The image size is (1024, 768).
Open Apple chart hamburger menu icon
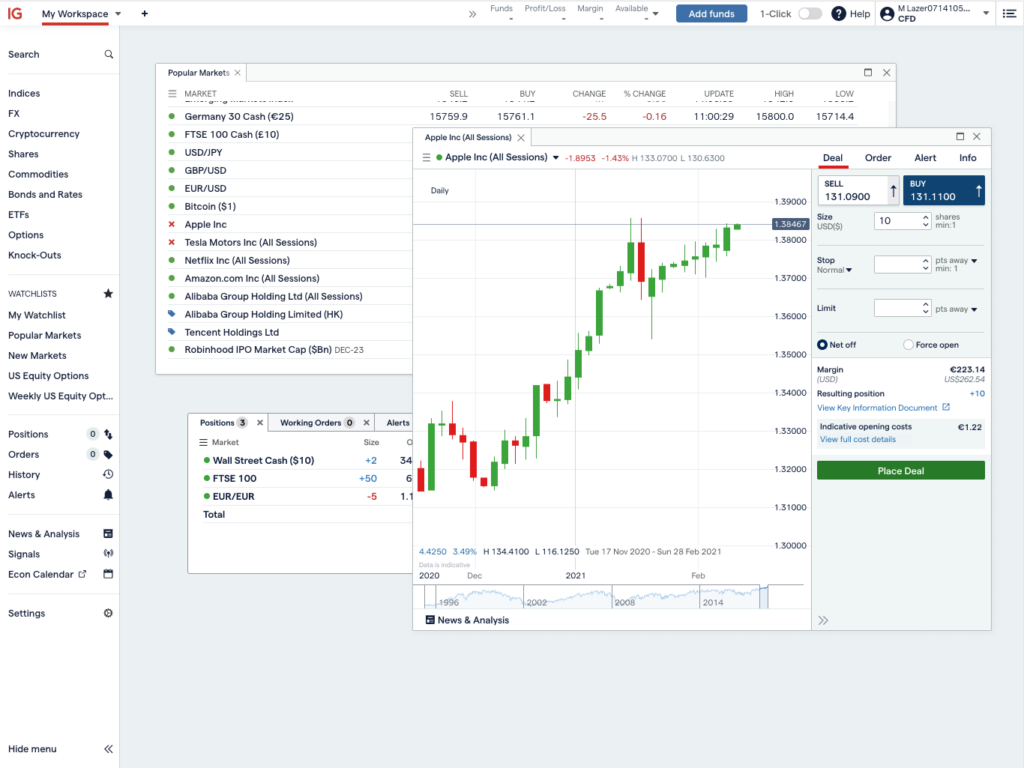tap(426, 157)
